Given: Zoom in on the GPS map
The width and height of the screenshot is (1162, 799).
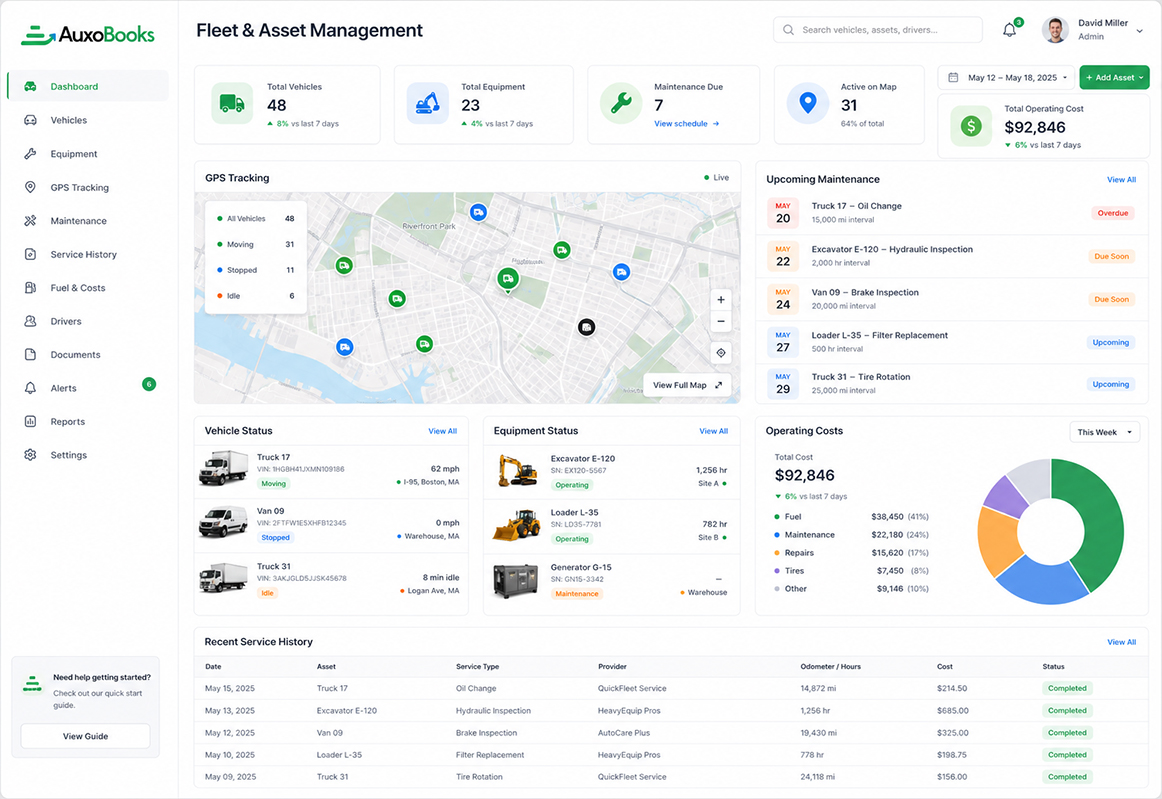Looking at the screenshot, I should (x=720, y=300).
